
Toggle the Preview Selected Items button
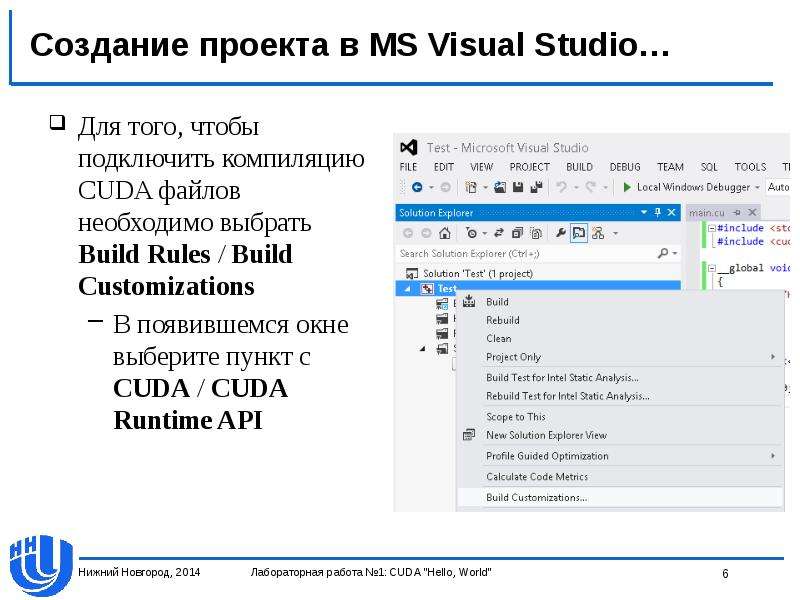[x=579, y=233]
